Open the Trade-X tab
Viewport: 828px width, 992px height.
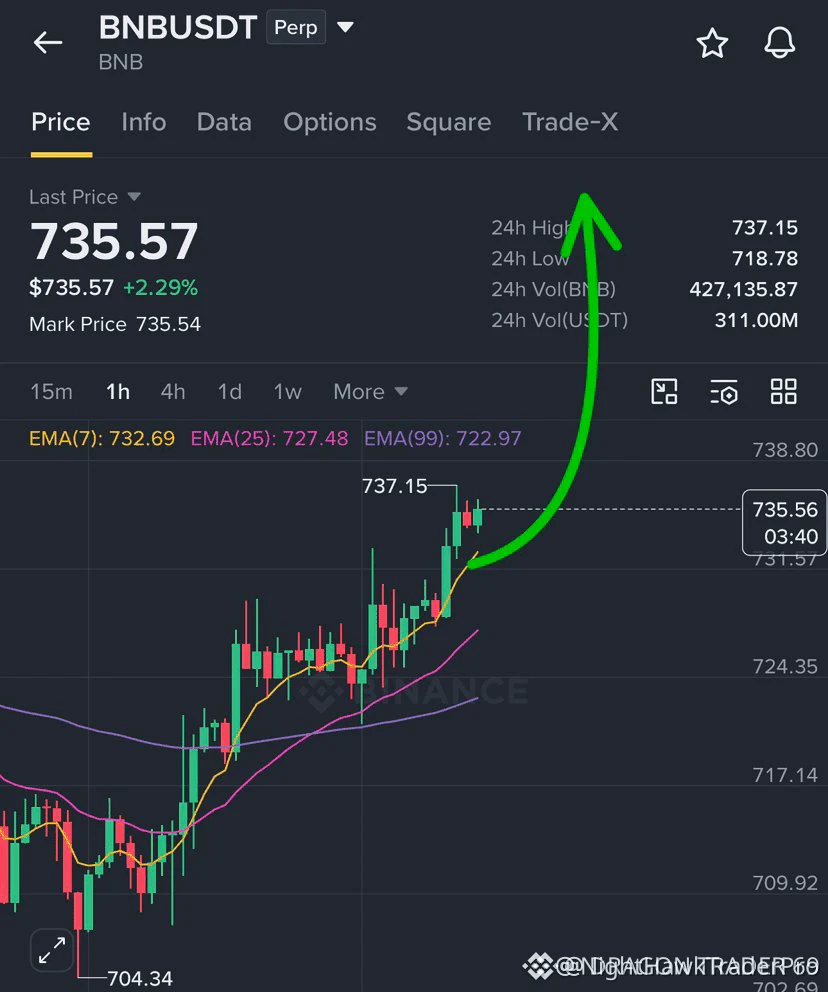(x=570, y=122)
